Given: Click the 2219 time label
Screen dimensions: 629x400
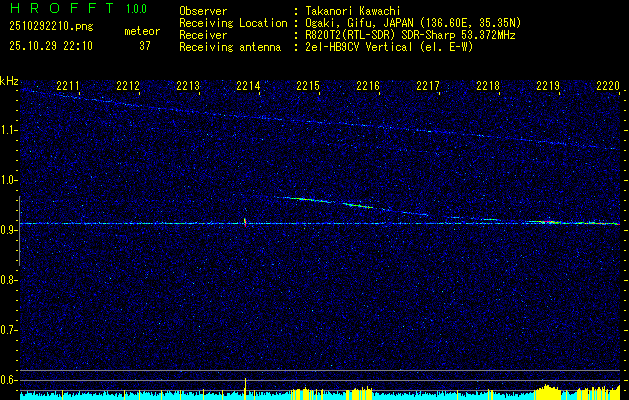Looking at the screenshot, I should [548, 87].
